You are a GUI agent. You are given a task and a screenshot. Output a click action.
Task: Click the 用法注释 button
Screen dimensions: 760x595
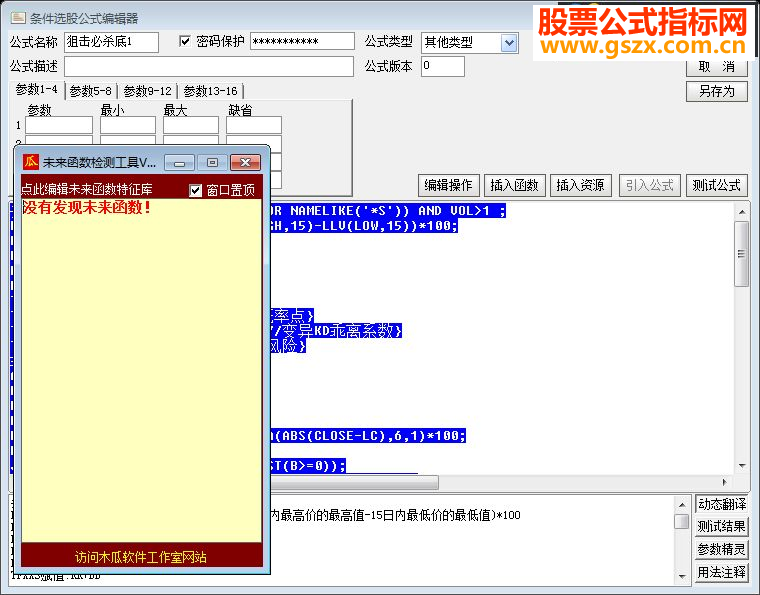pyautogui.click(x=721, y=572)
